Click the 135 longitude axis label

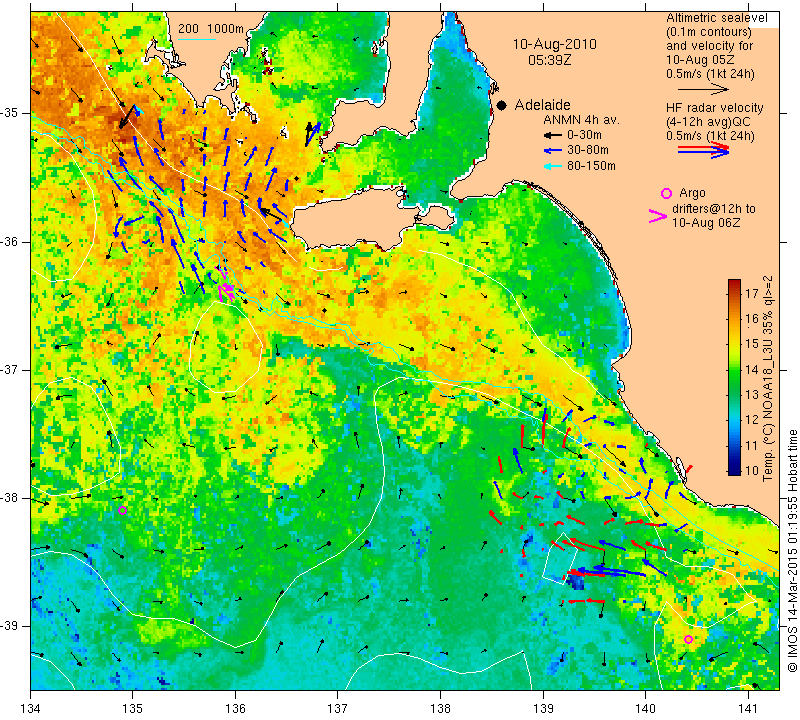click(x=133, y=709)
